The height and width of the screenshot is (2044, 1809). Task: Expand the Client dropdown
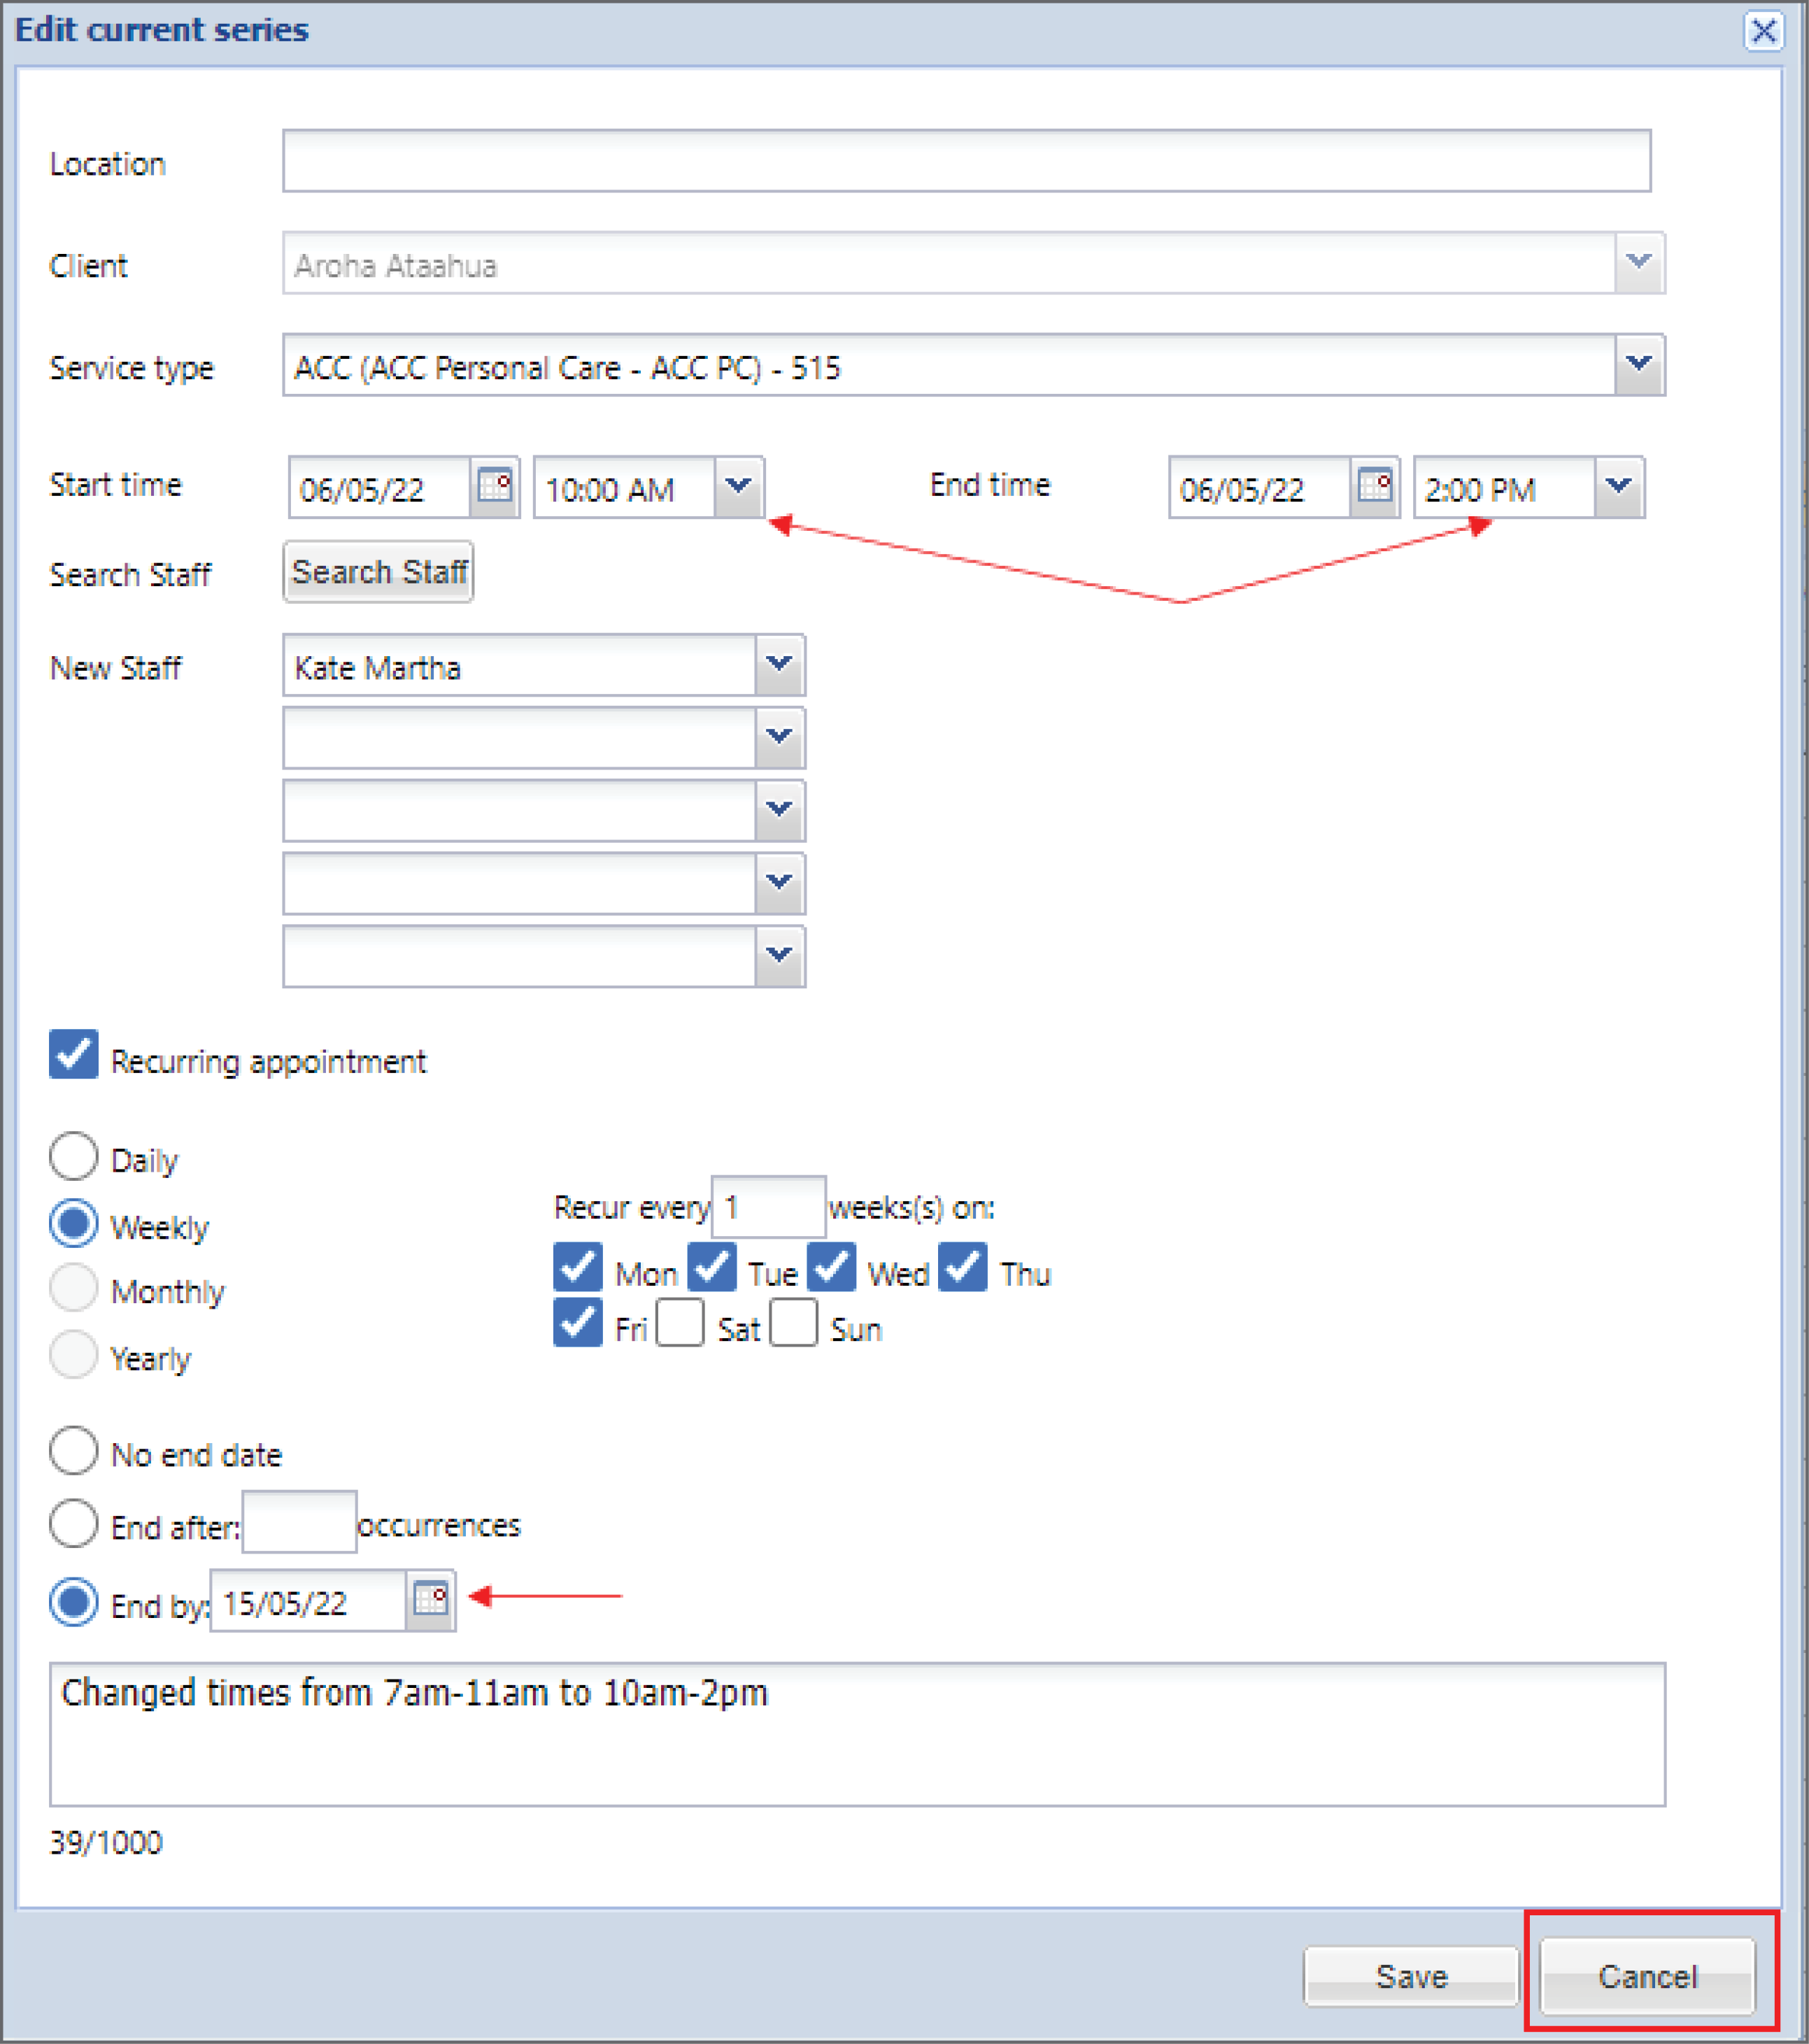point(1639,263)
